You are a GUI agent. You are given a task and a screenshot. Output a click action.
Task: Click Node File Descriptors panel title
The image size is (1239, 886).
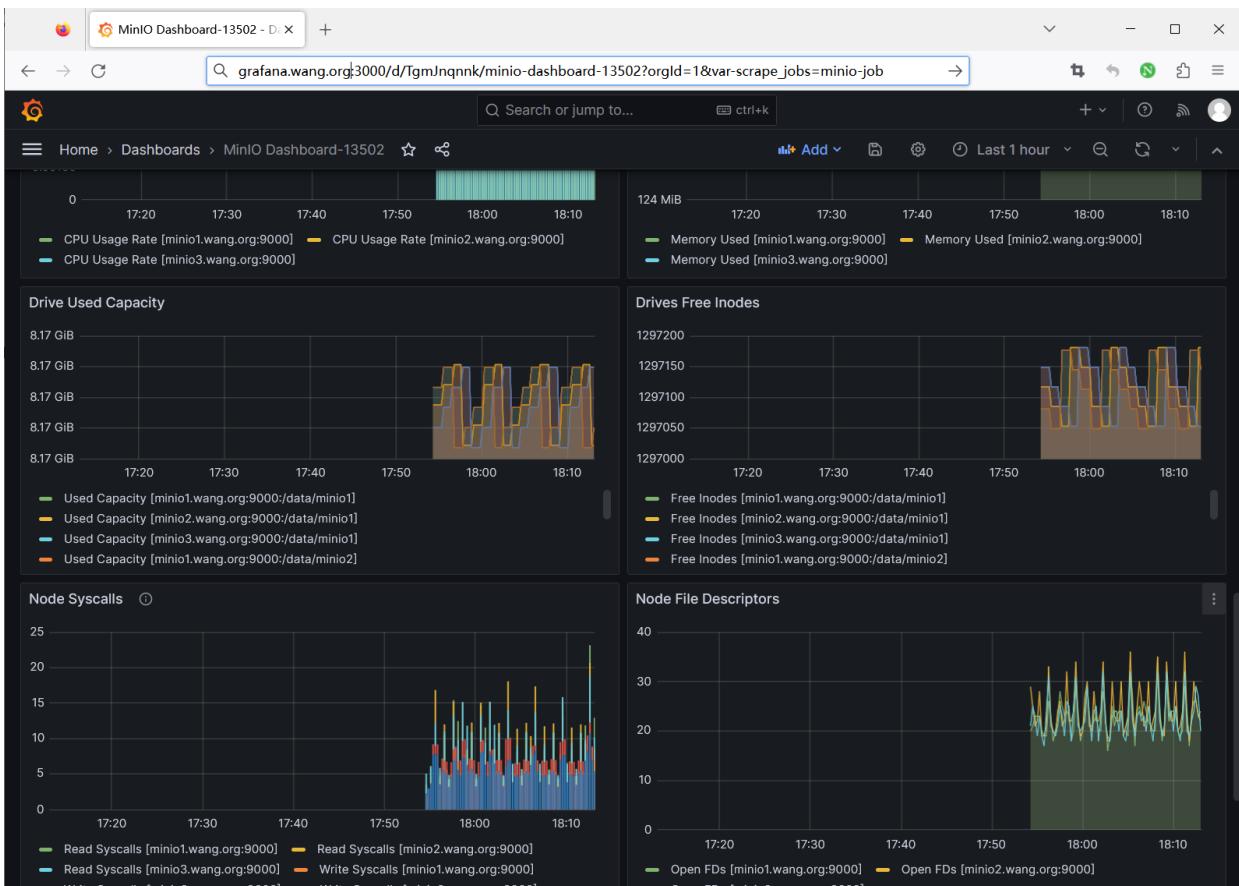pos(707,599)
